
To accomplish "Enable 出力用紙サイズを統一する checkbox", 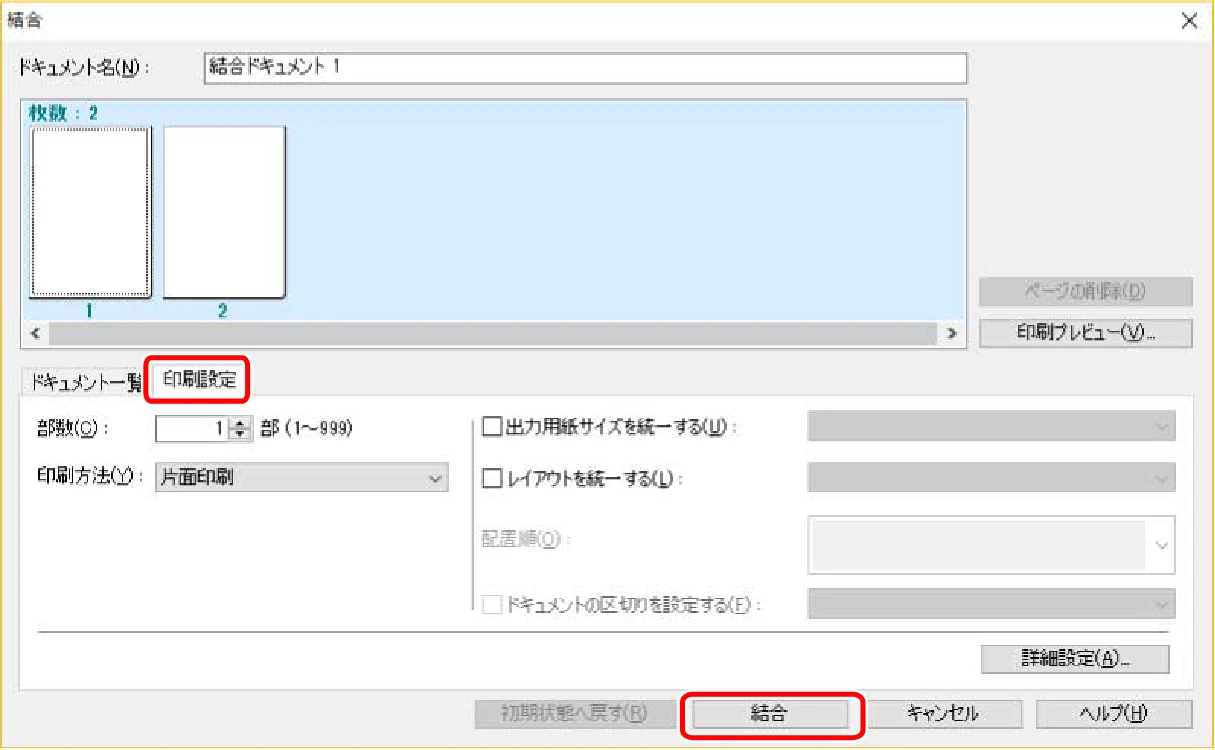I will coord(492,427).
